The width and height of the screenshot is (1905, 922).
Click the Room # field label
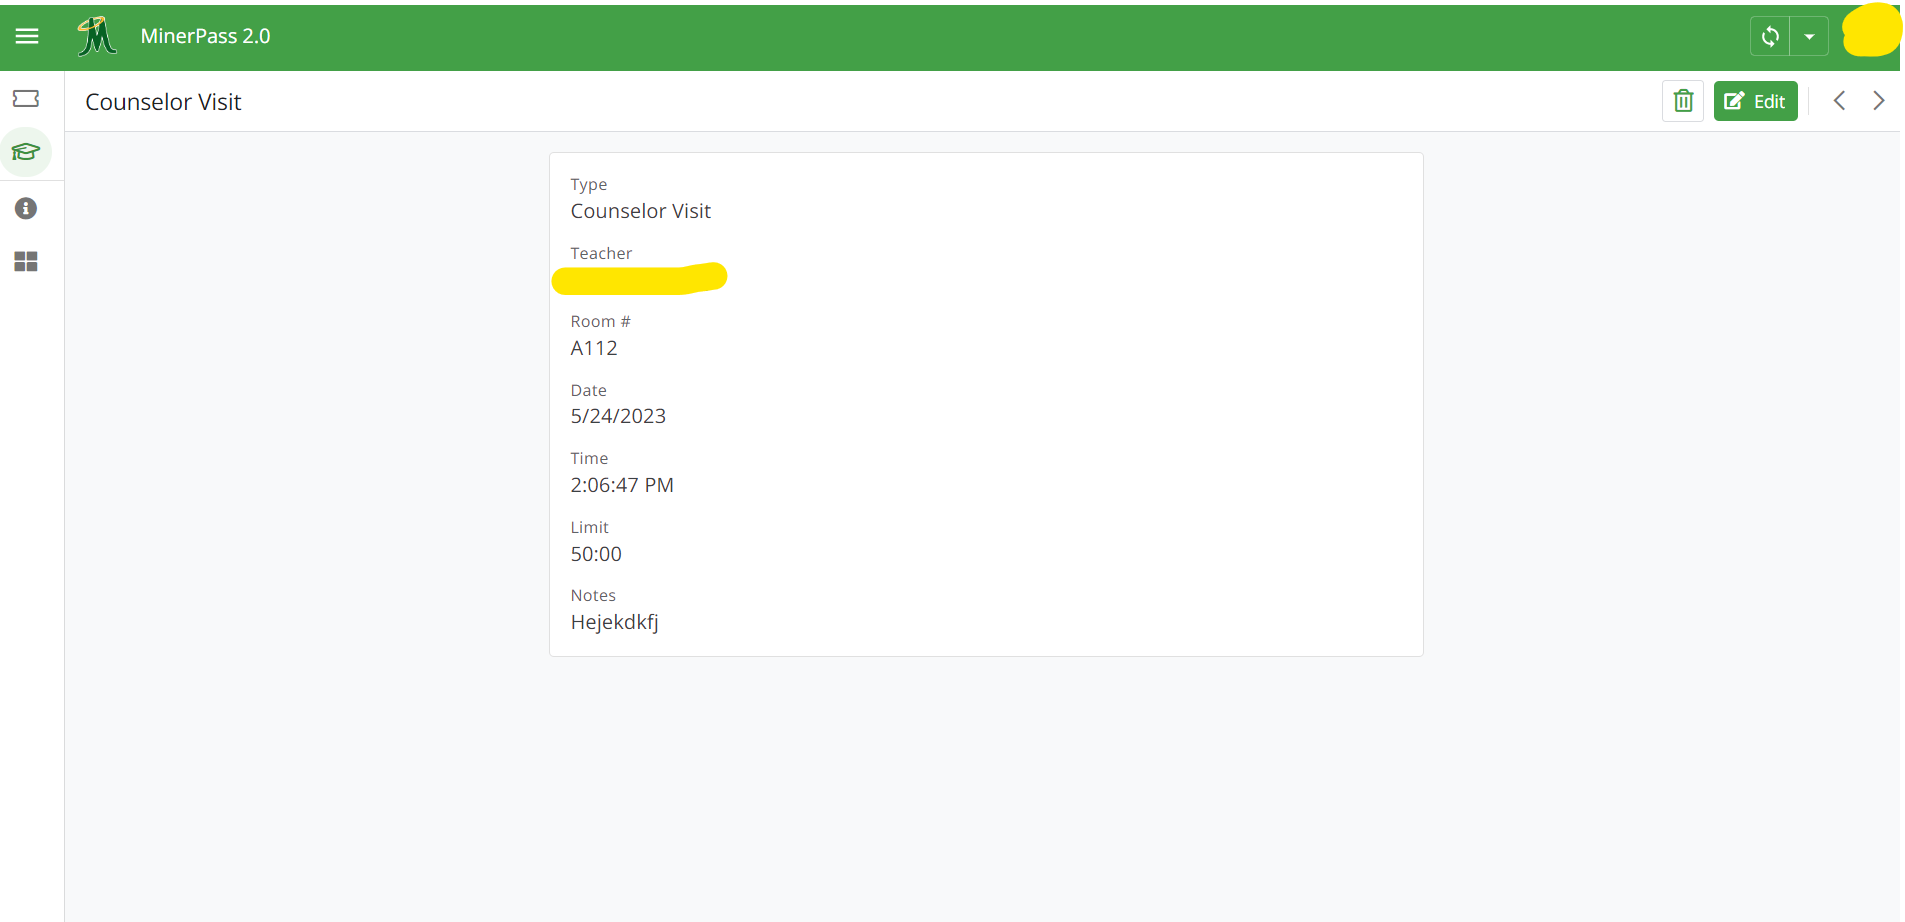pos(600,322)
